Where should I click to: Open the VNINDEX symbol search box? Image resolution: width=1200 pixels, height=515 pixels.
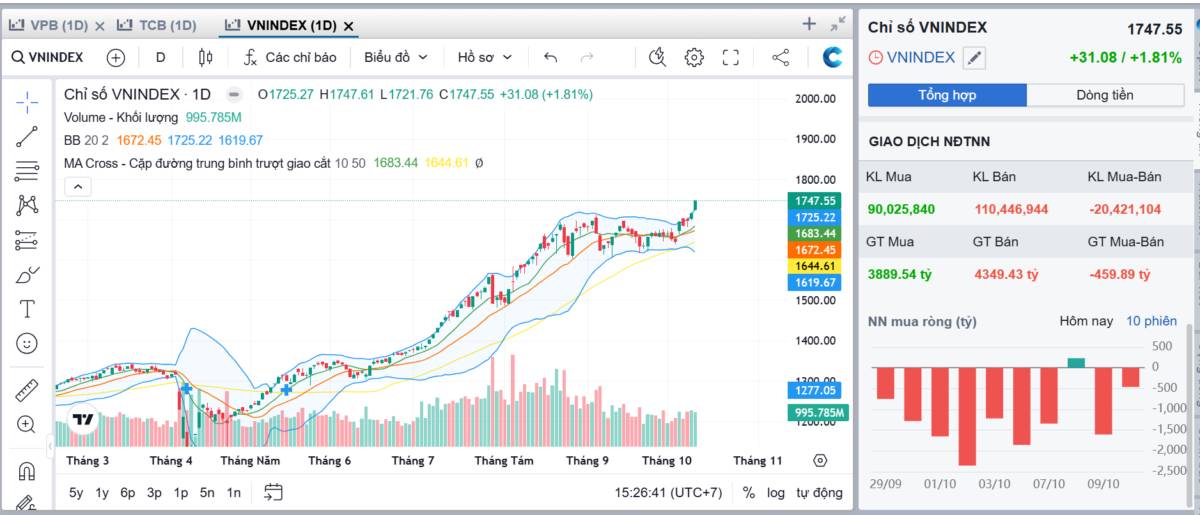[x=48, y=58]
